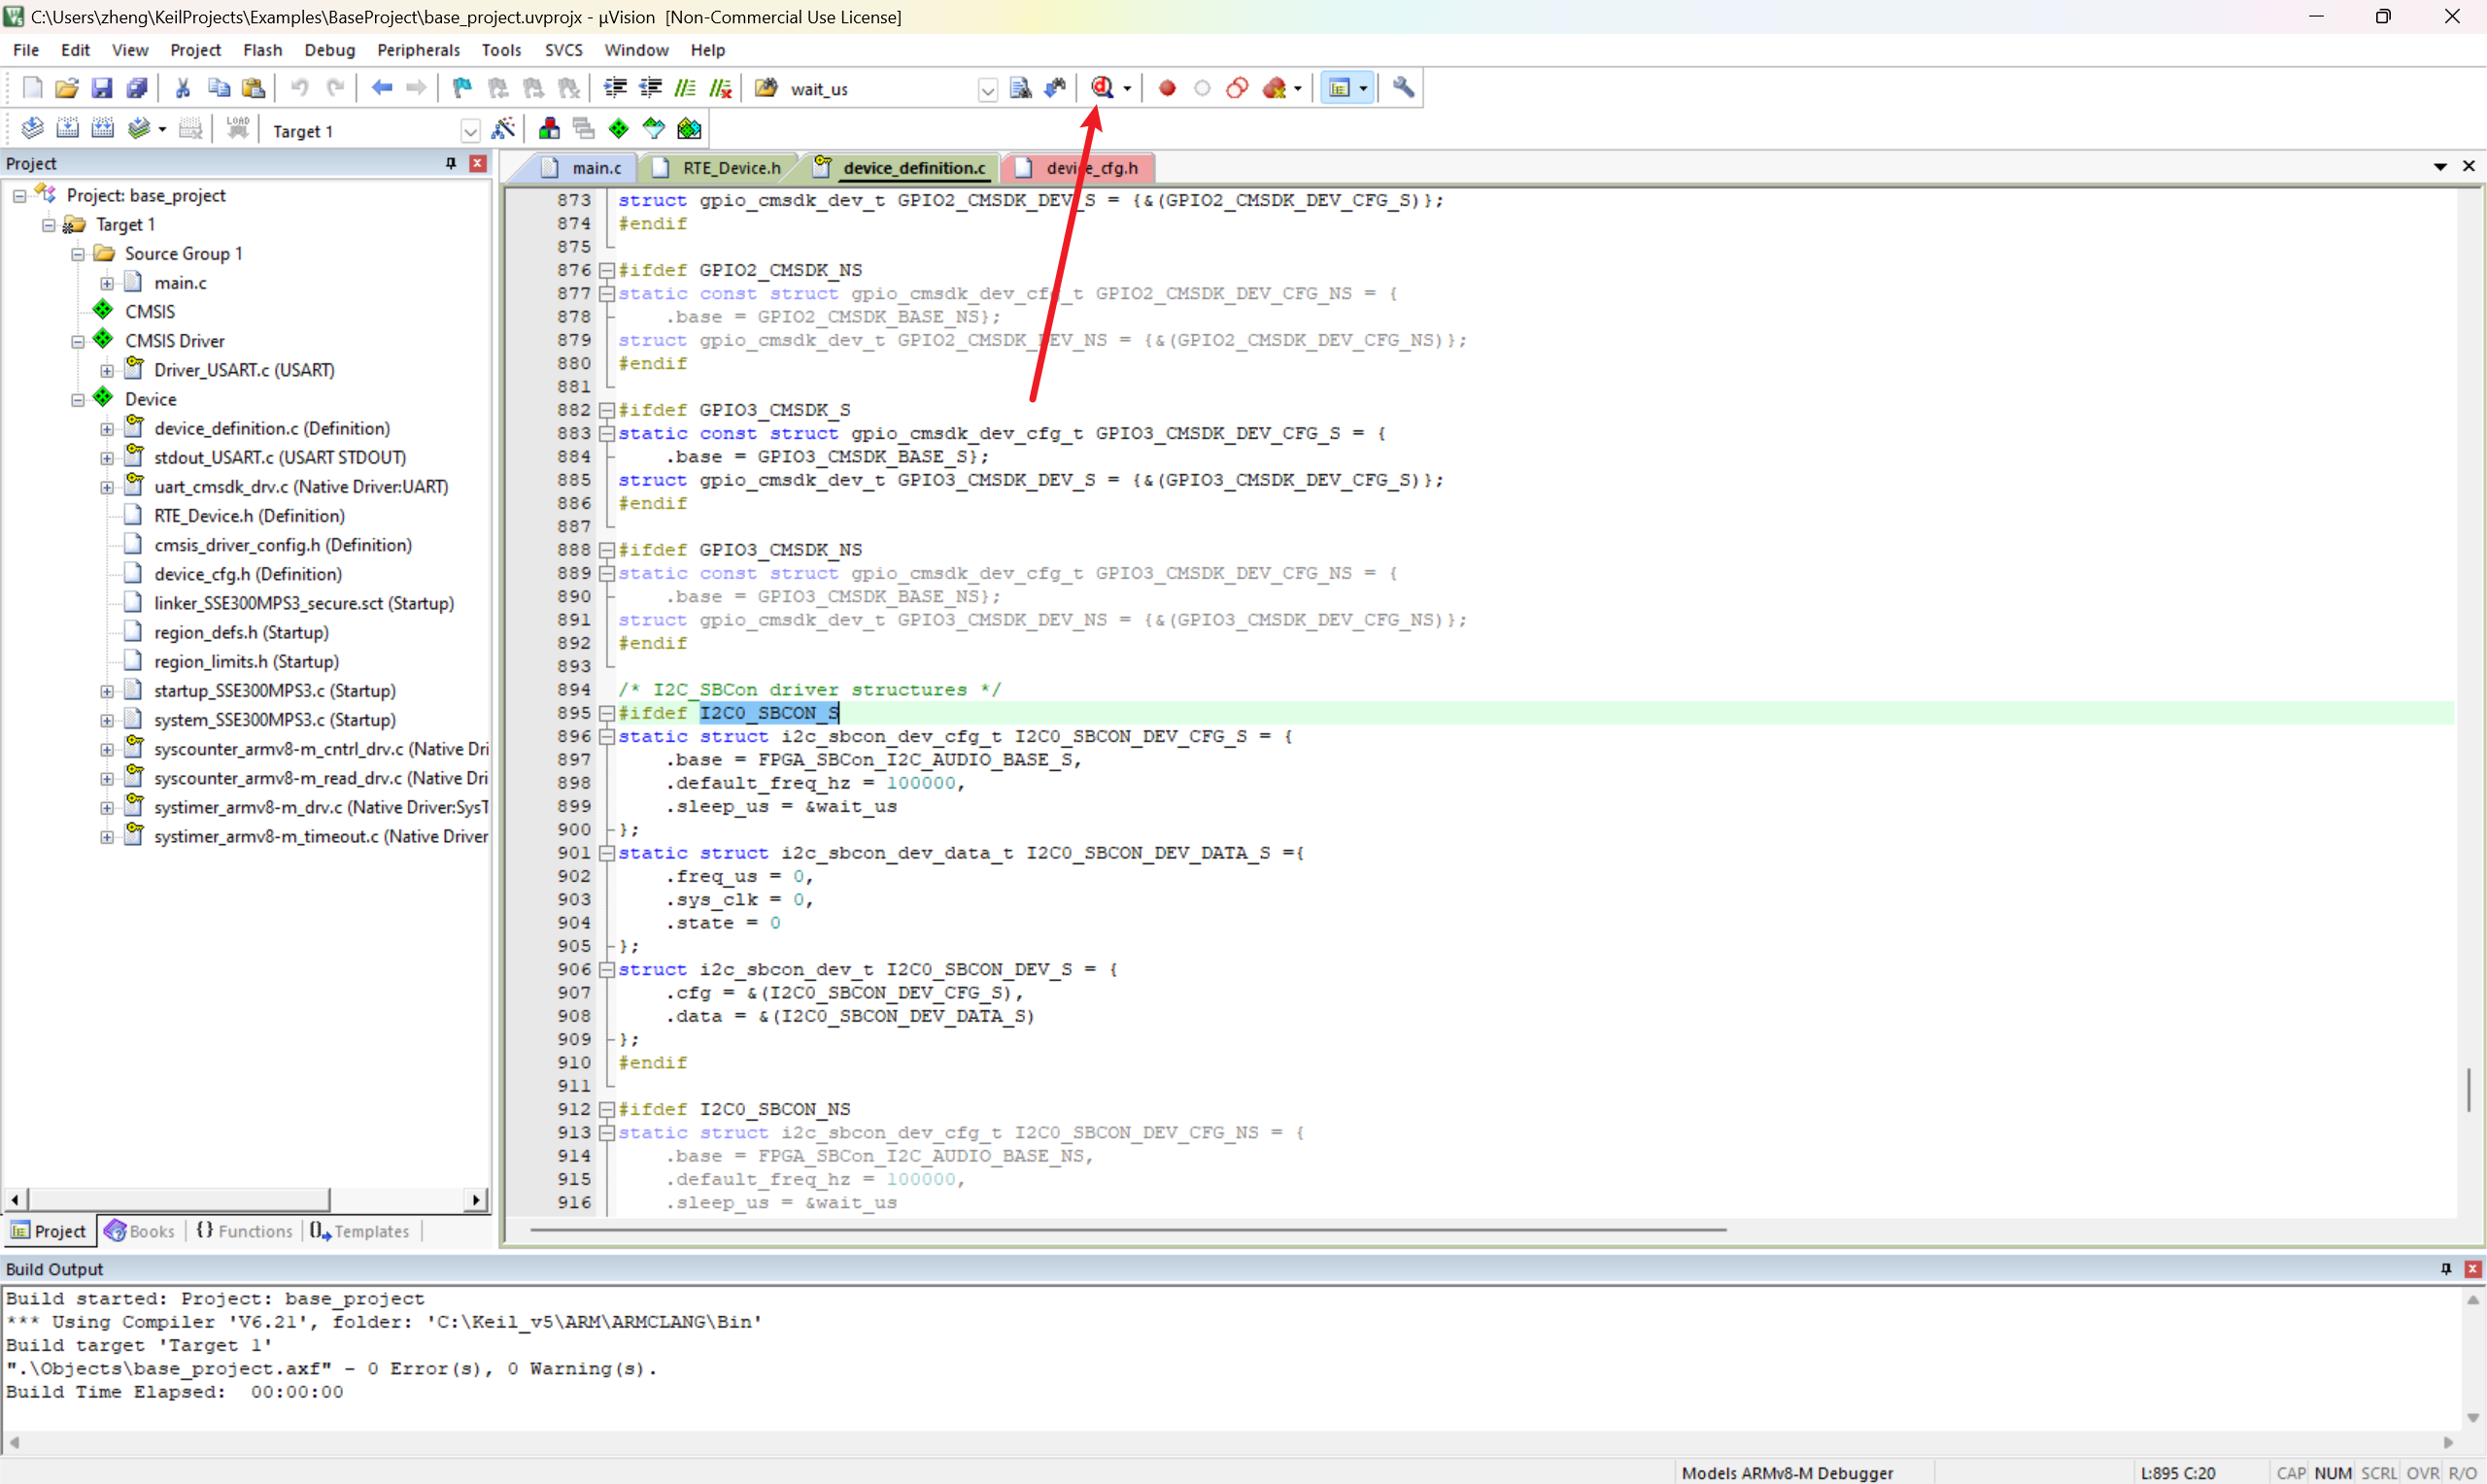2487x1484 pixels.
Task: Click the Configuration wrench icon
Action: click(x=1403, y=88)
